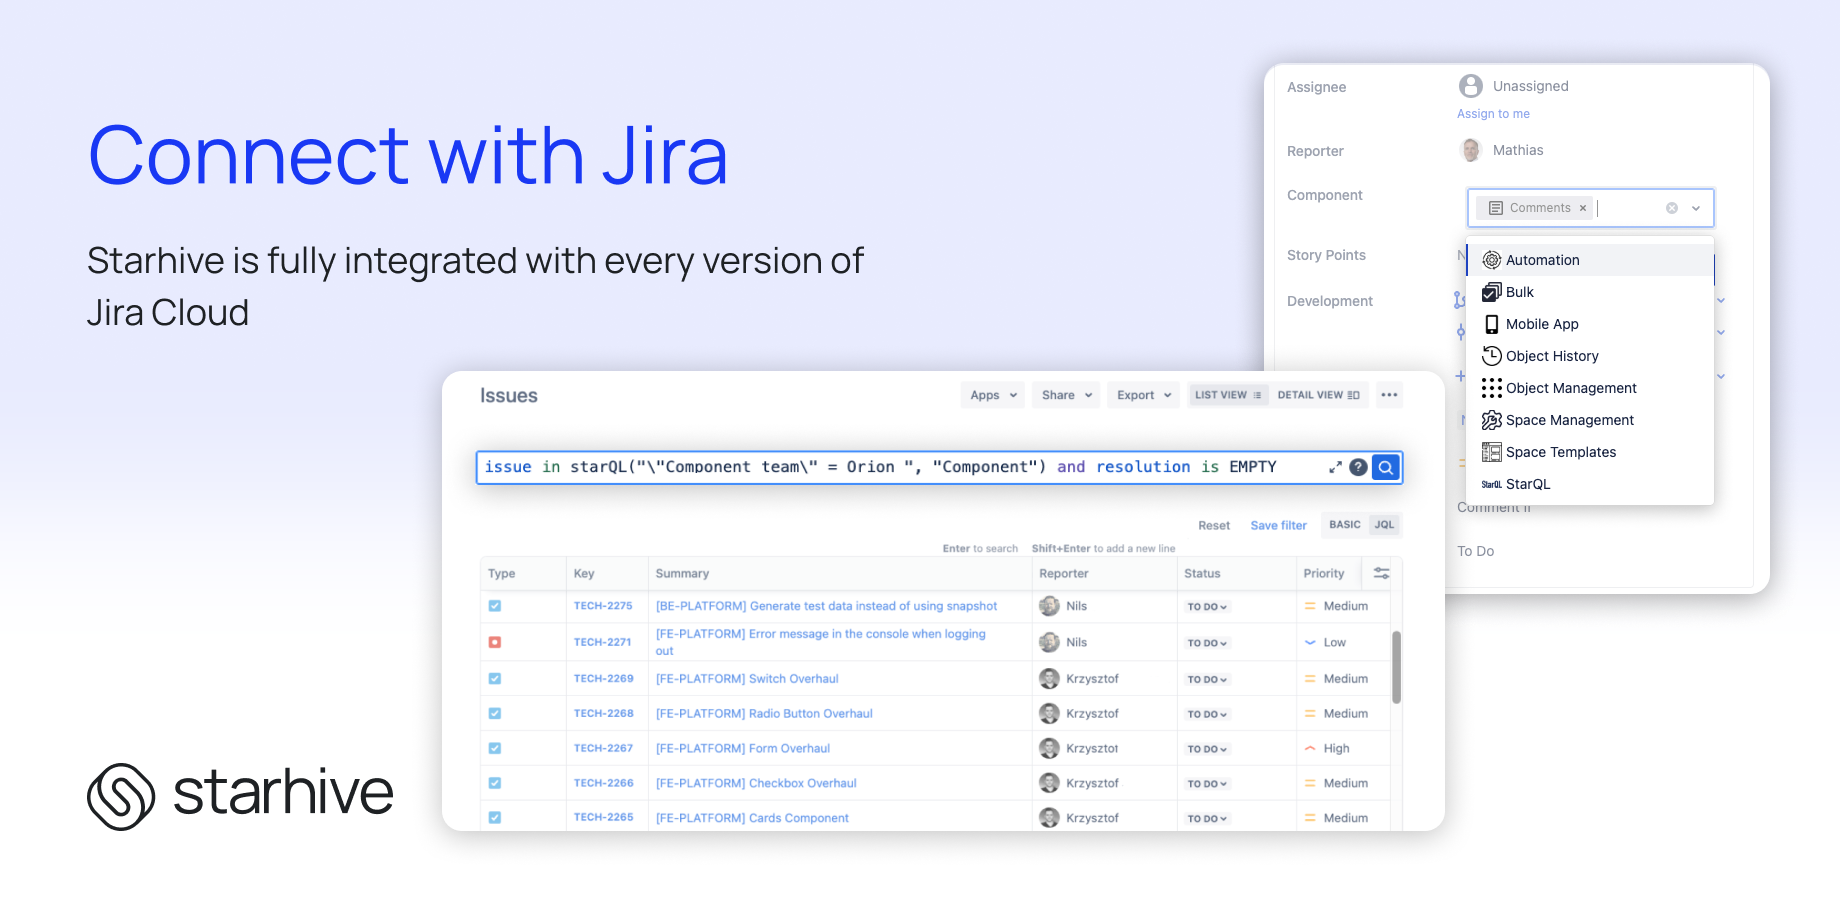Click the Starhive logo
Screen dimensions: 1840x900
coord(240,796)
